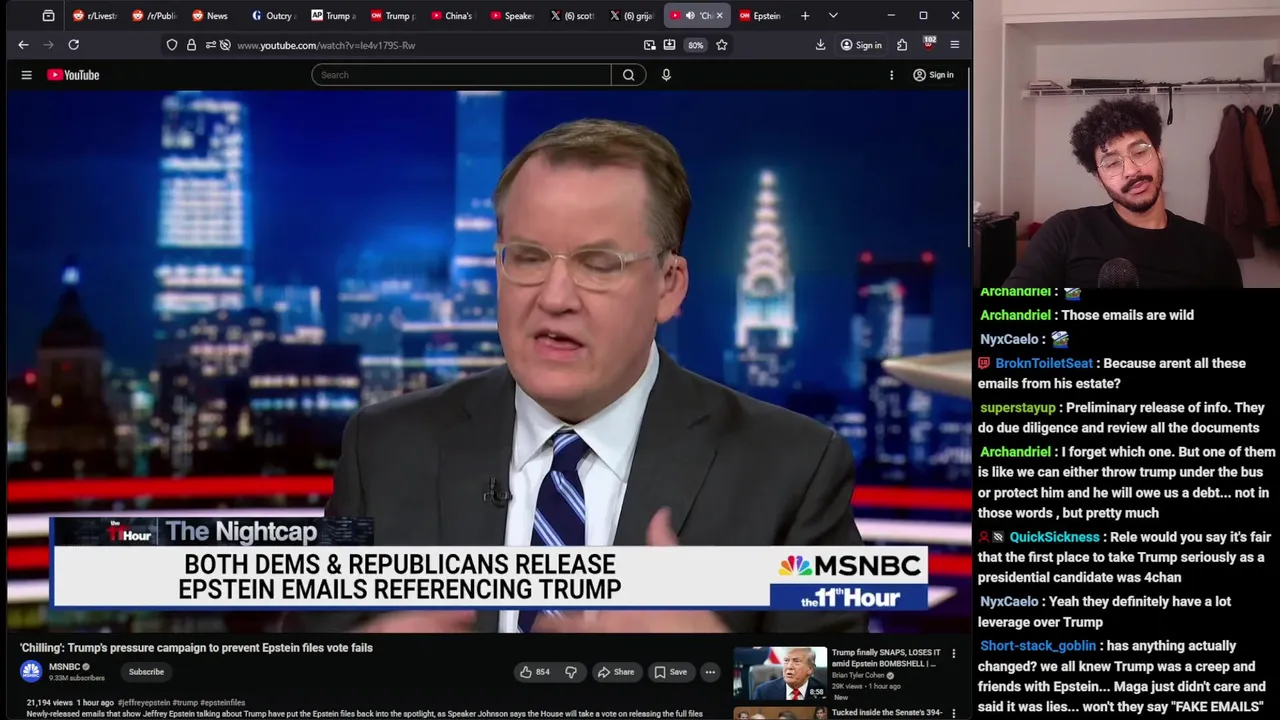This screenshot has height=720, width=1280.
Task: Click the 'Chilling' video title text
Action: coord(196,648)
